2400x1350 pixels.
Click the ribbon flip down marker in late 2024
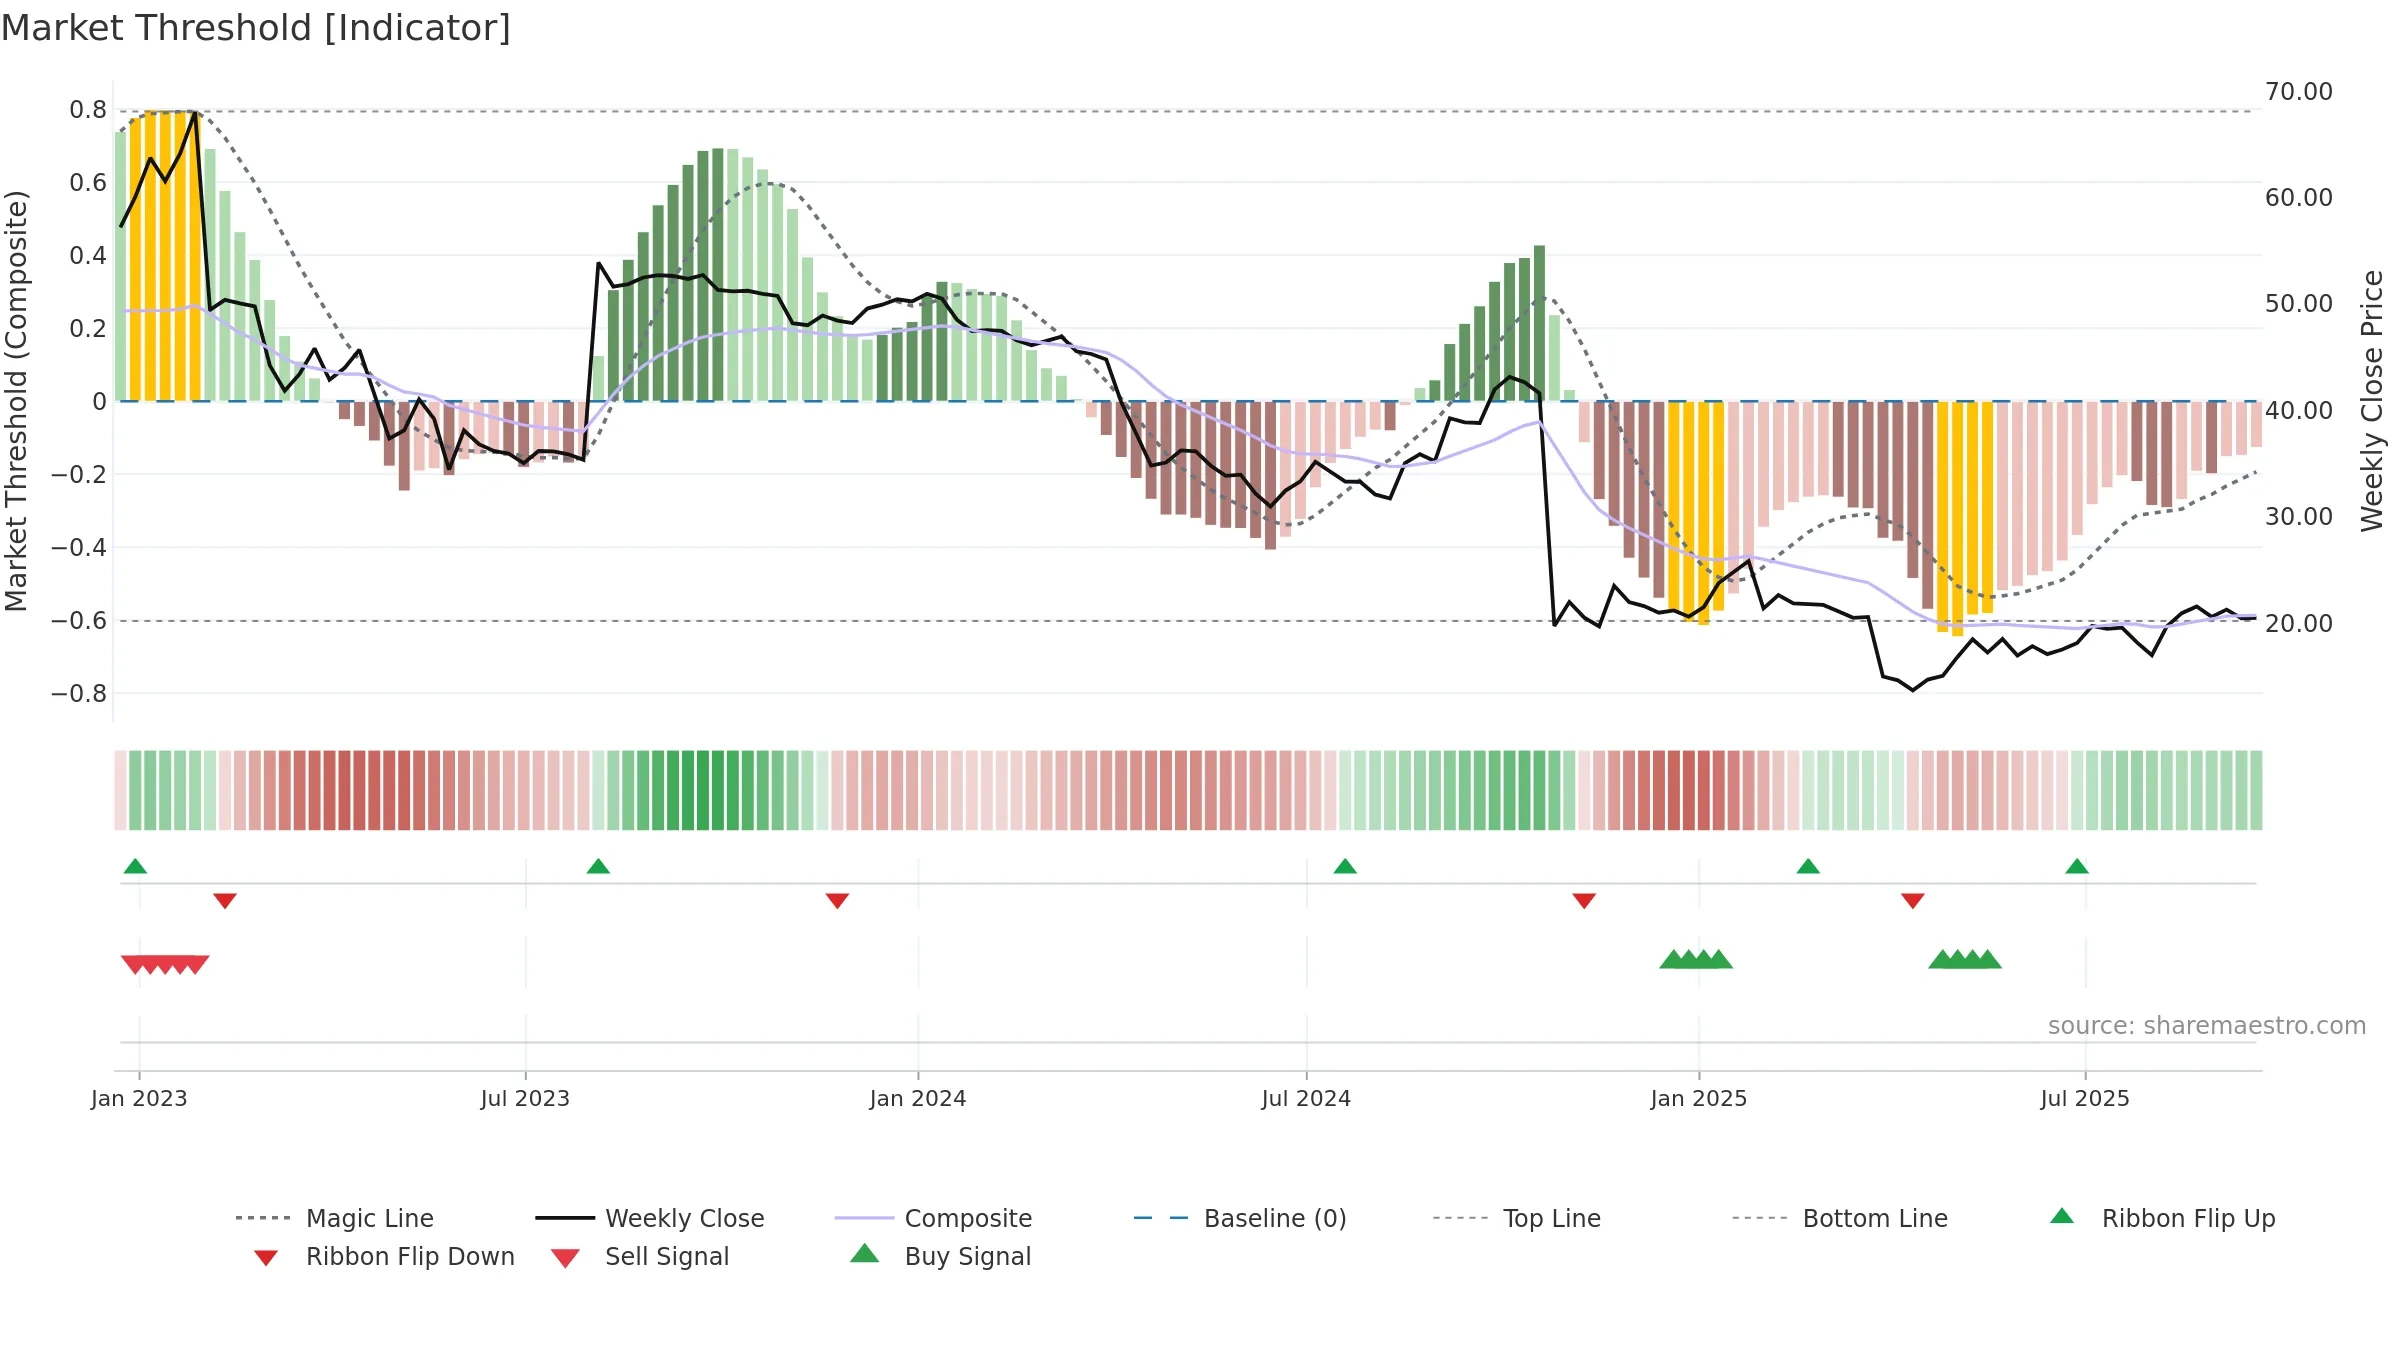[x=1584, y=901]
